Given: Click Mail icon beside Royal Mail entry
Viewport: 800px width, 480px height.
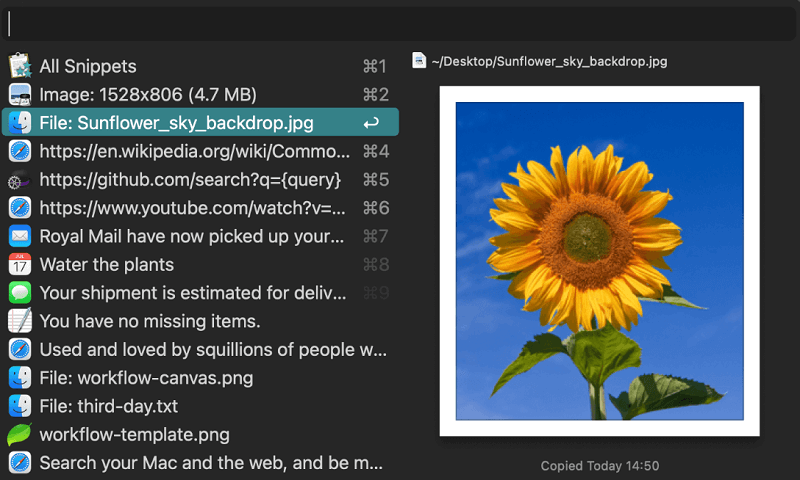Looking at the screenshot, I should (20, 236).
